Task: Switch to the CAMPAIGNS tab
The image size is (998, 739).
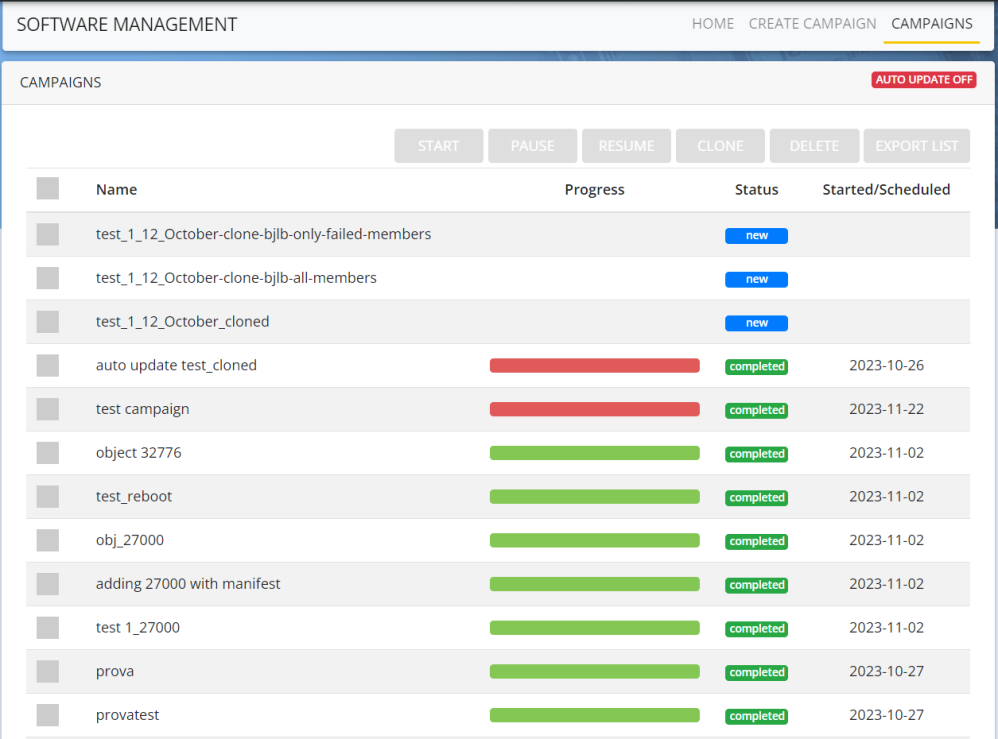Action: pyautogui.click(x=931, y=24)
